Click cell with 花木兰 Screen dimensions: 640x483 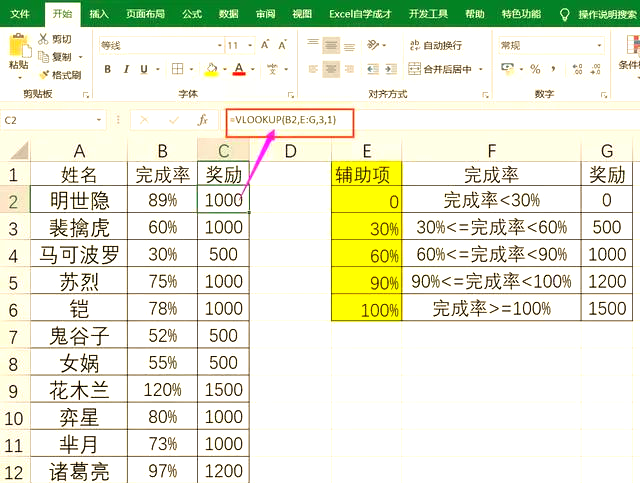coord(79,390)
